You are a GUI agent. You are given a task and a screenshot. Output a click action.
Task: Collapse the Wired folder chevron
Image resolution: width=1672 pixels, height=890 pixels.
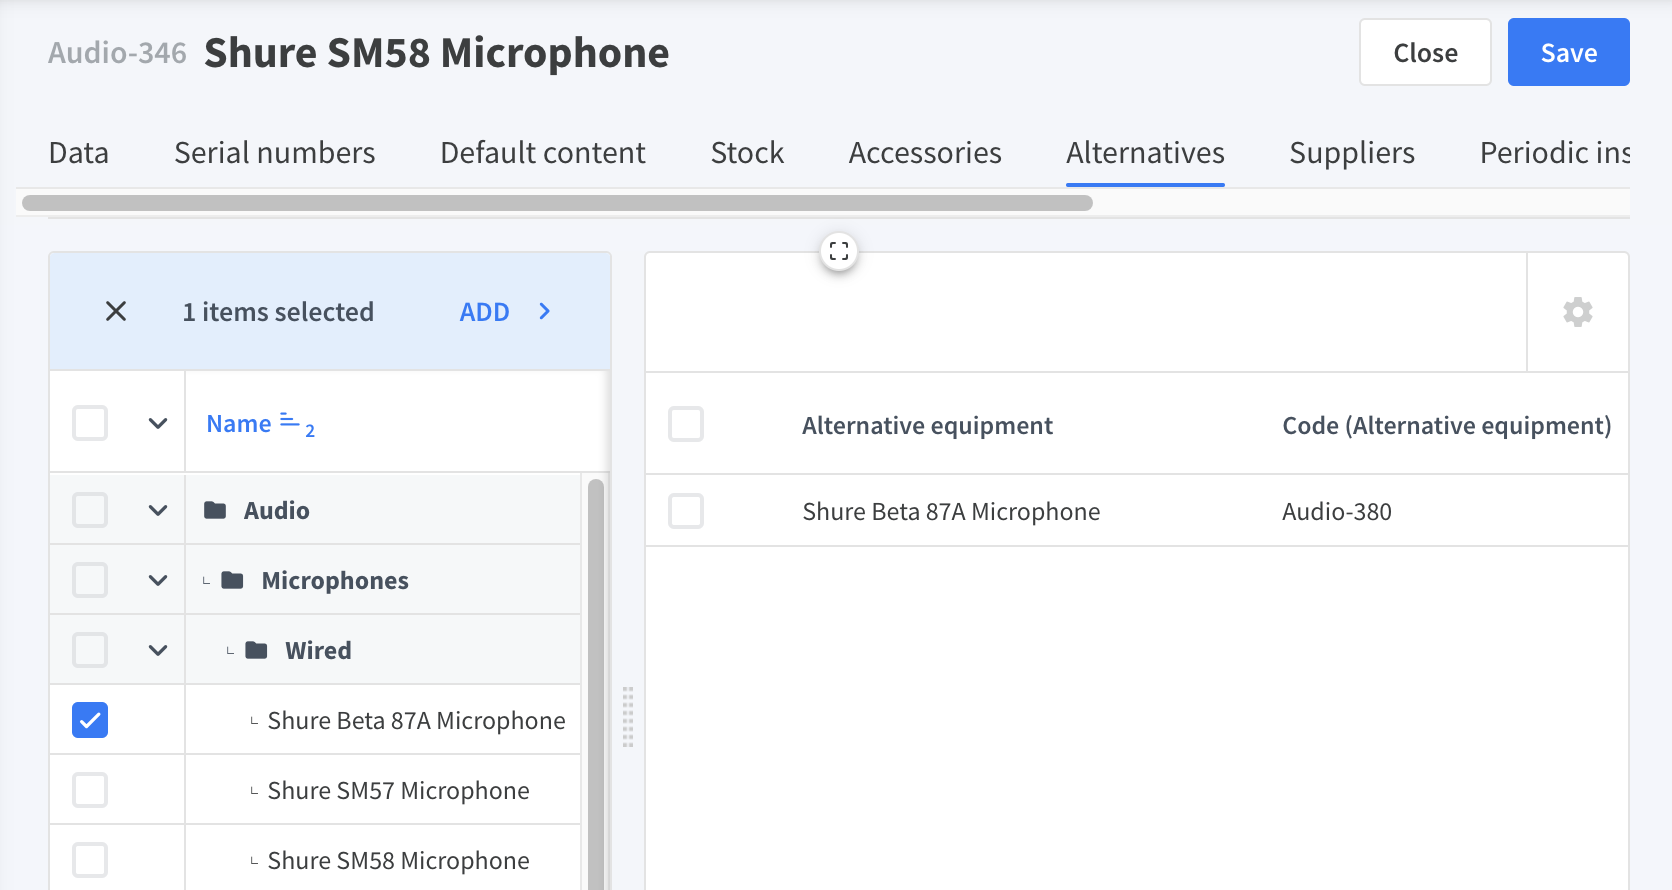(x=158, y=650)
